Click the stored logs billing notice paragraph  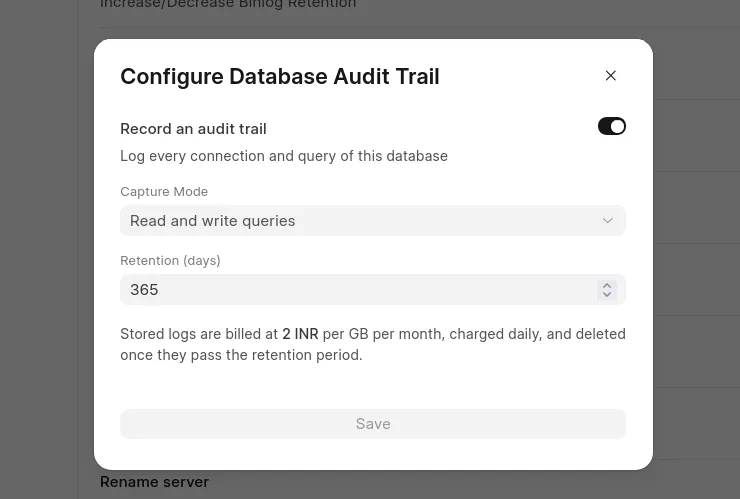373,344
